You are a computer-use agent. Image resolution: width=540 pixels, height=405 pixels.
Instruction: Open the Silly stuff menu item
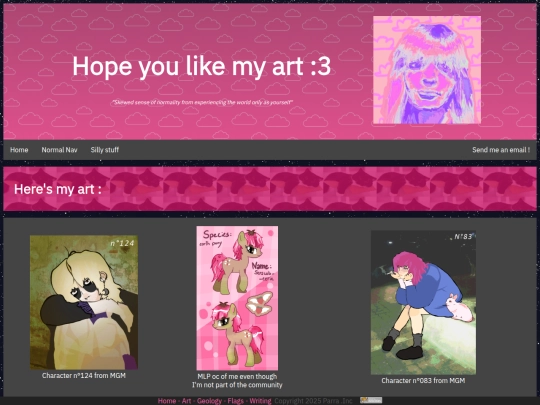click(105, 150)
